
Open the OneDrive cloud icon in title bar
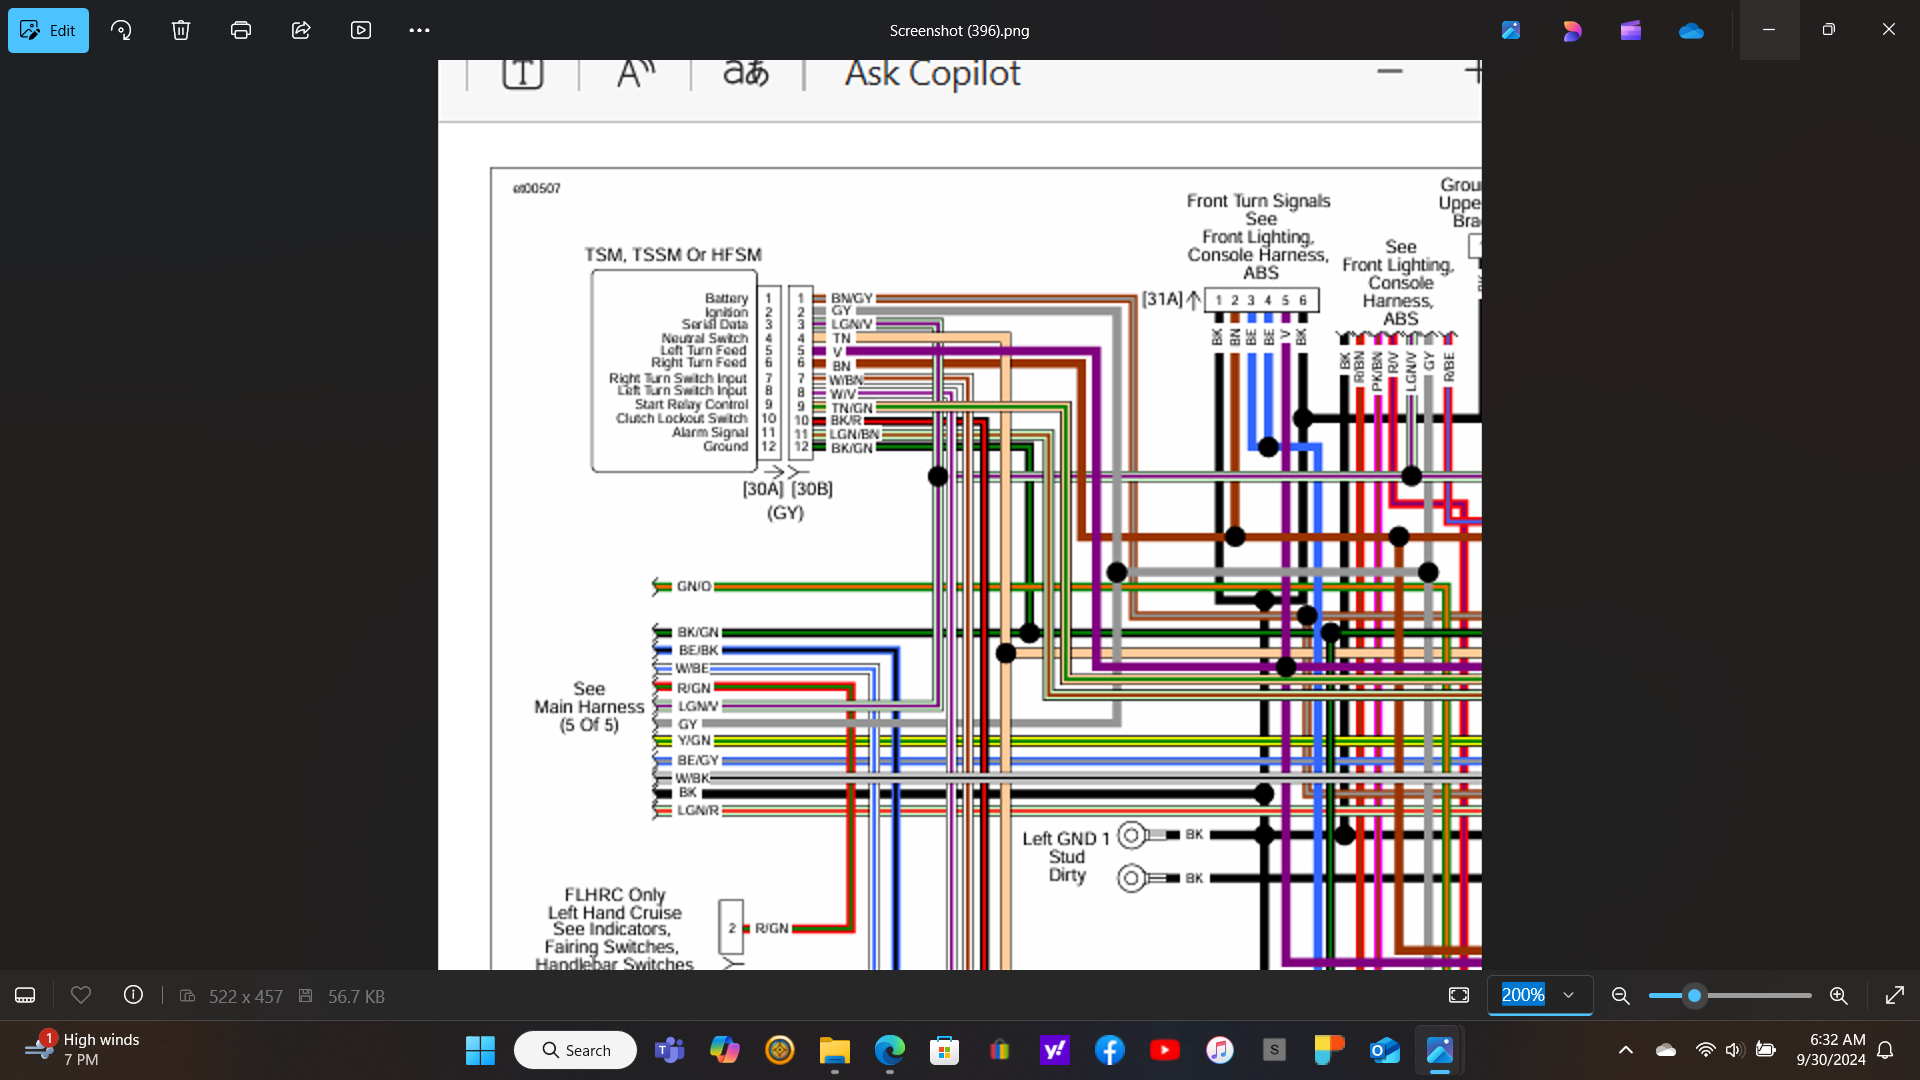click(1691, 30)
